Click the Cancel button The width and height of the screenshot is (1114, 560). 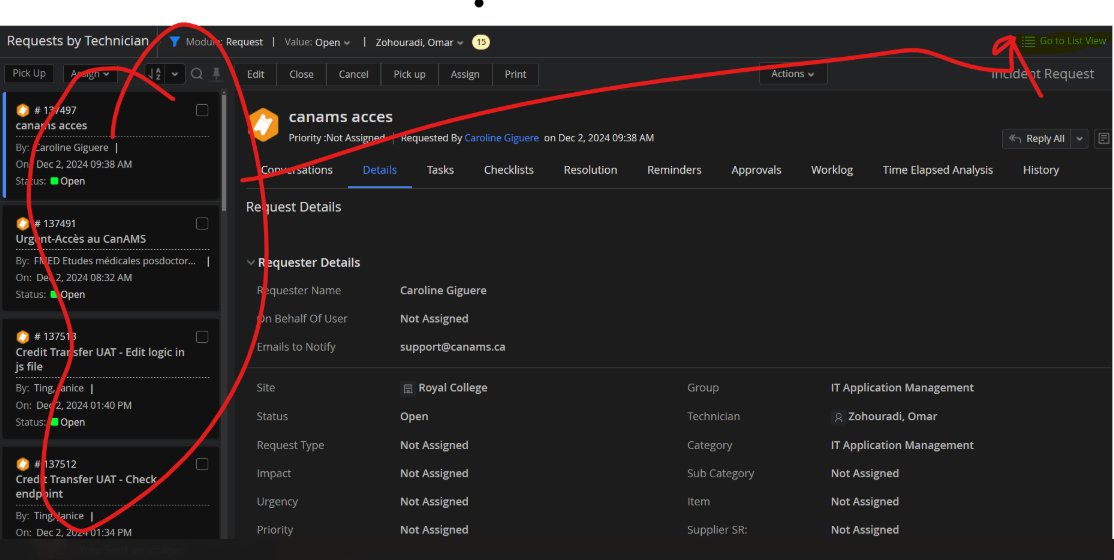click(353, 74)
